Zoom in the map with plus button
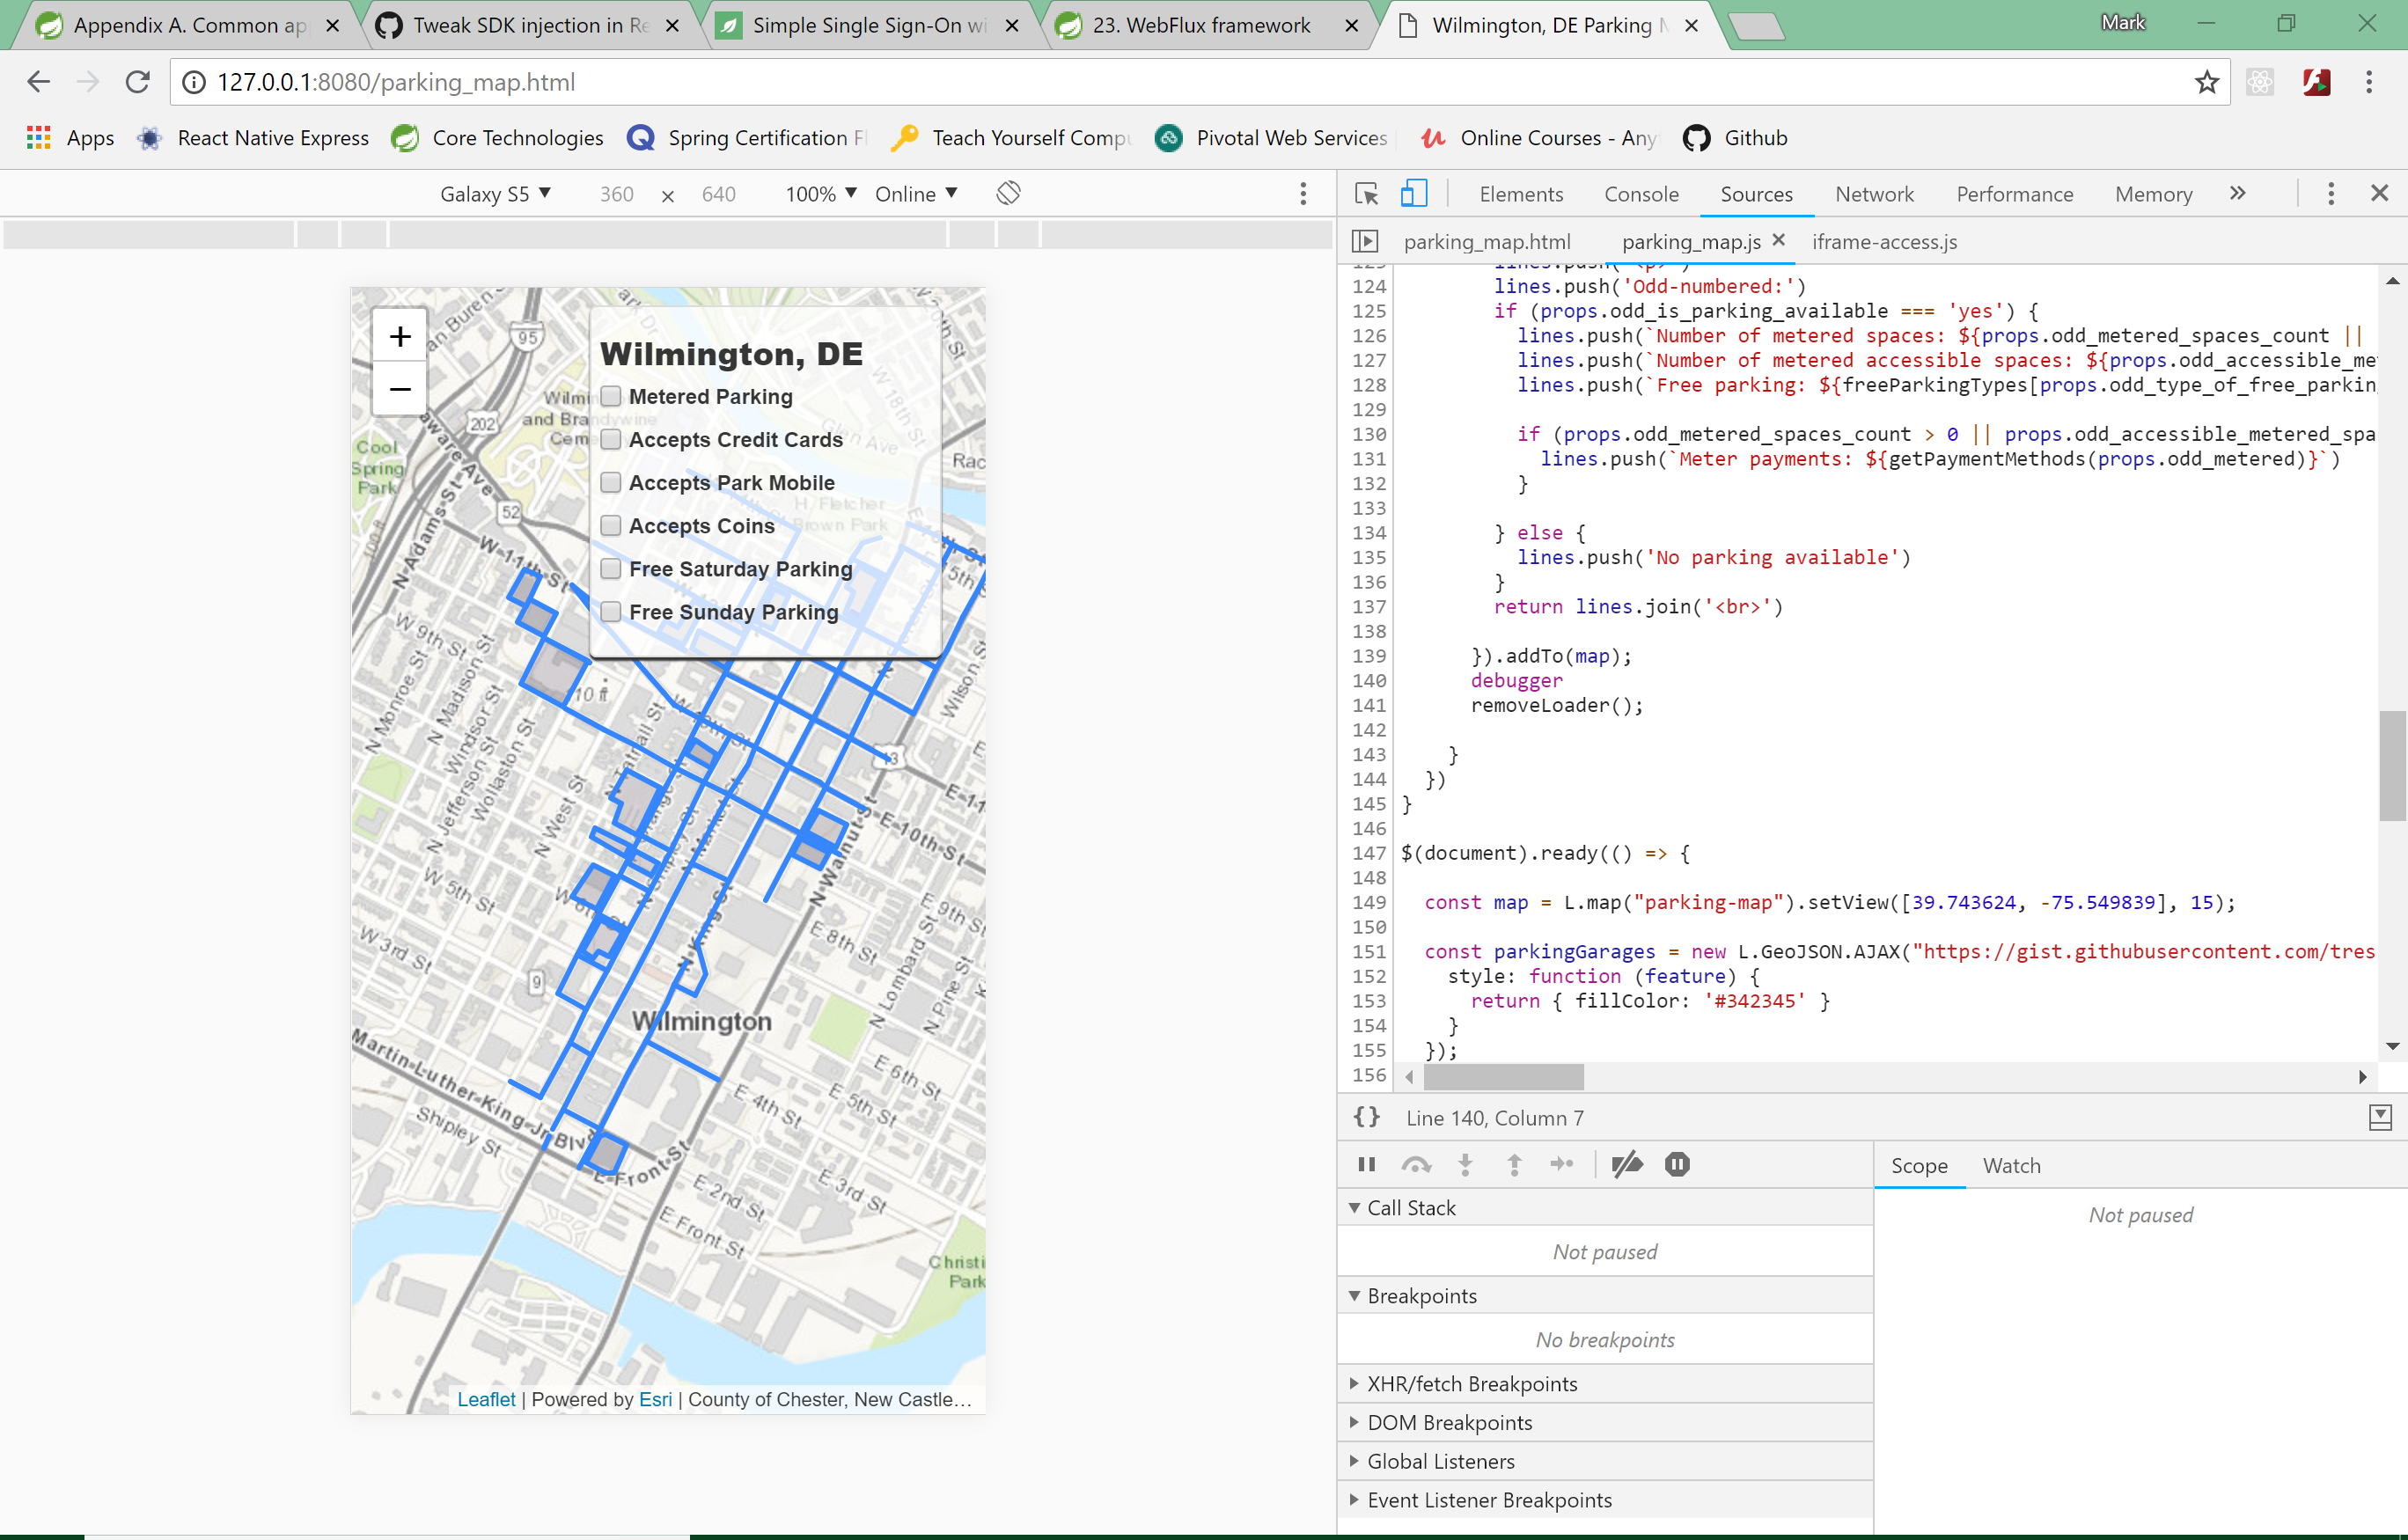Screen dimensions: 2408x1540 (400, 336)
